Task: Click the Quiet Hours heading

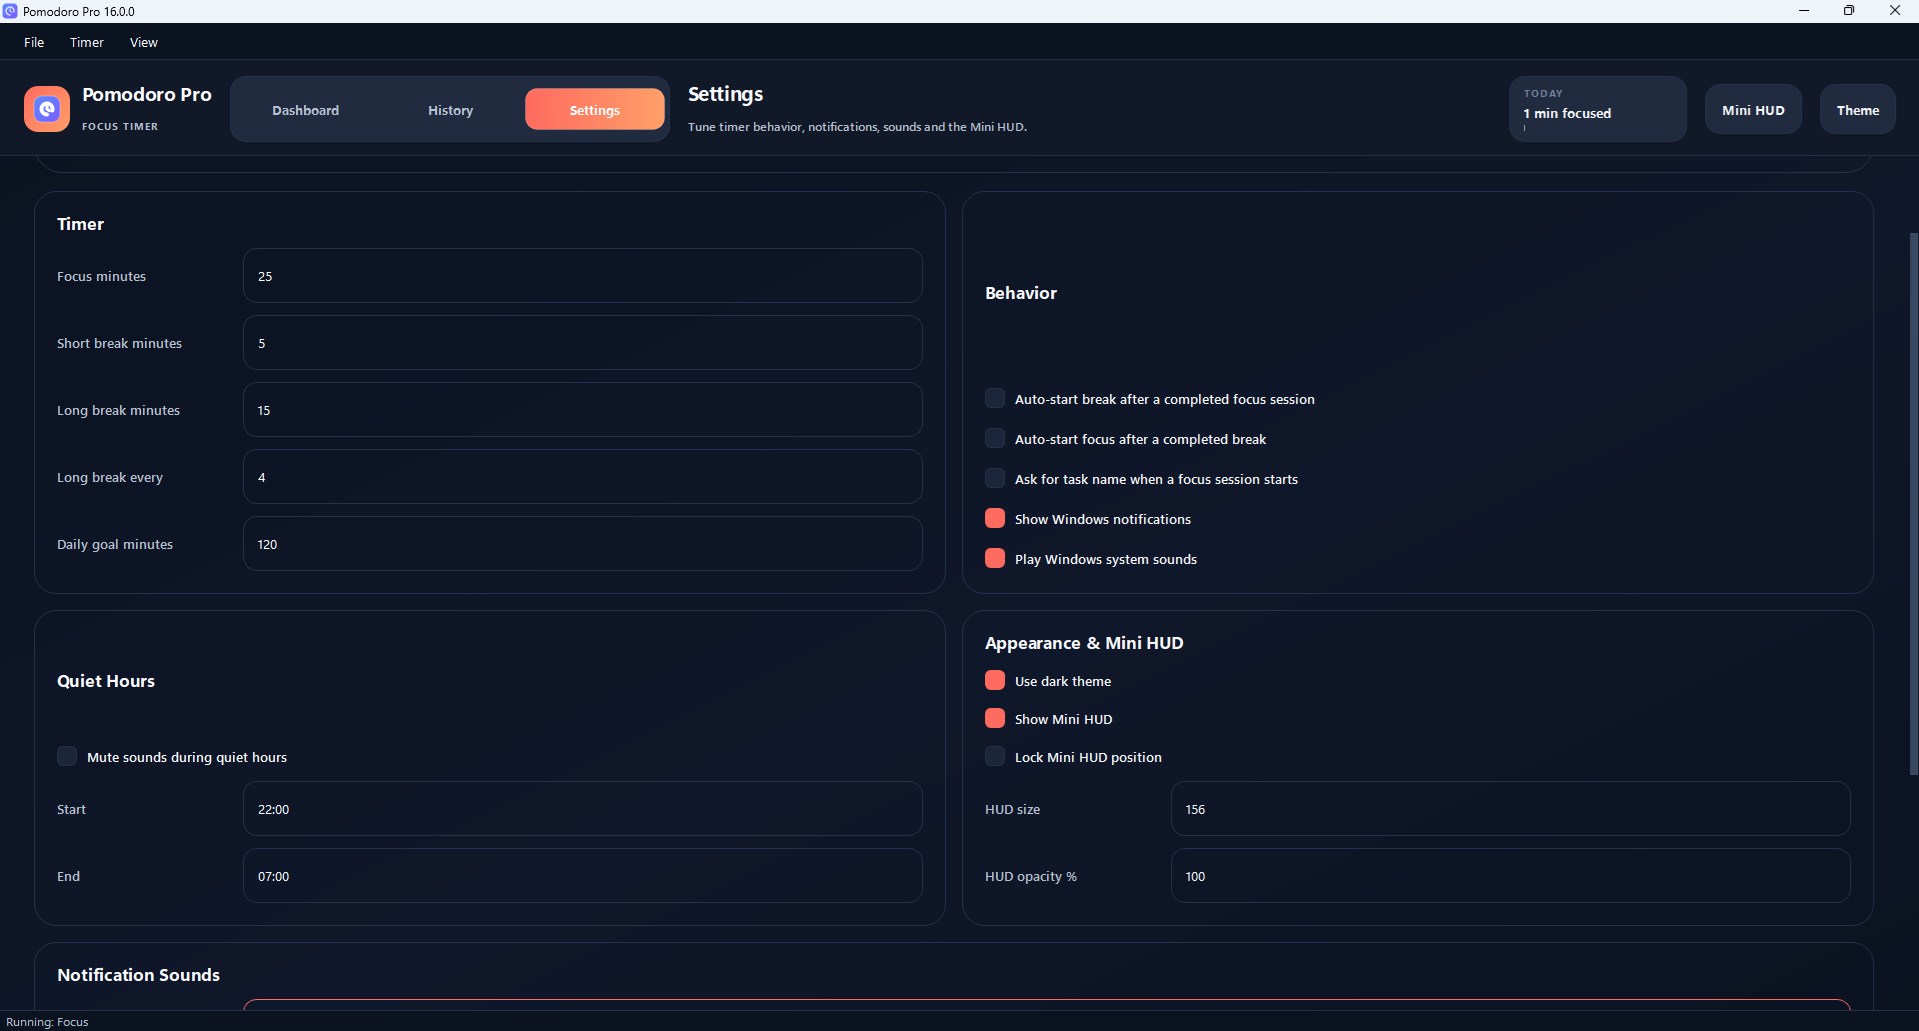Action: pyautogui.click(x=106, y=681)
